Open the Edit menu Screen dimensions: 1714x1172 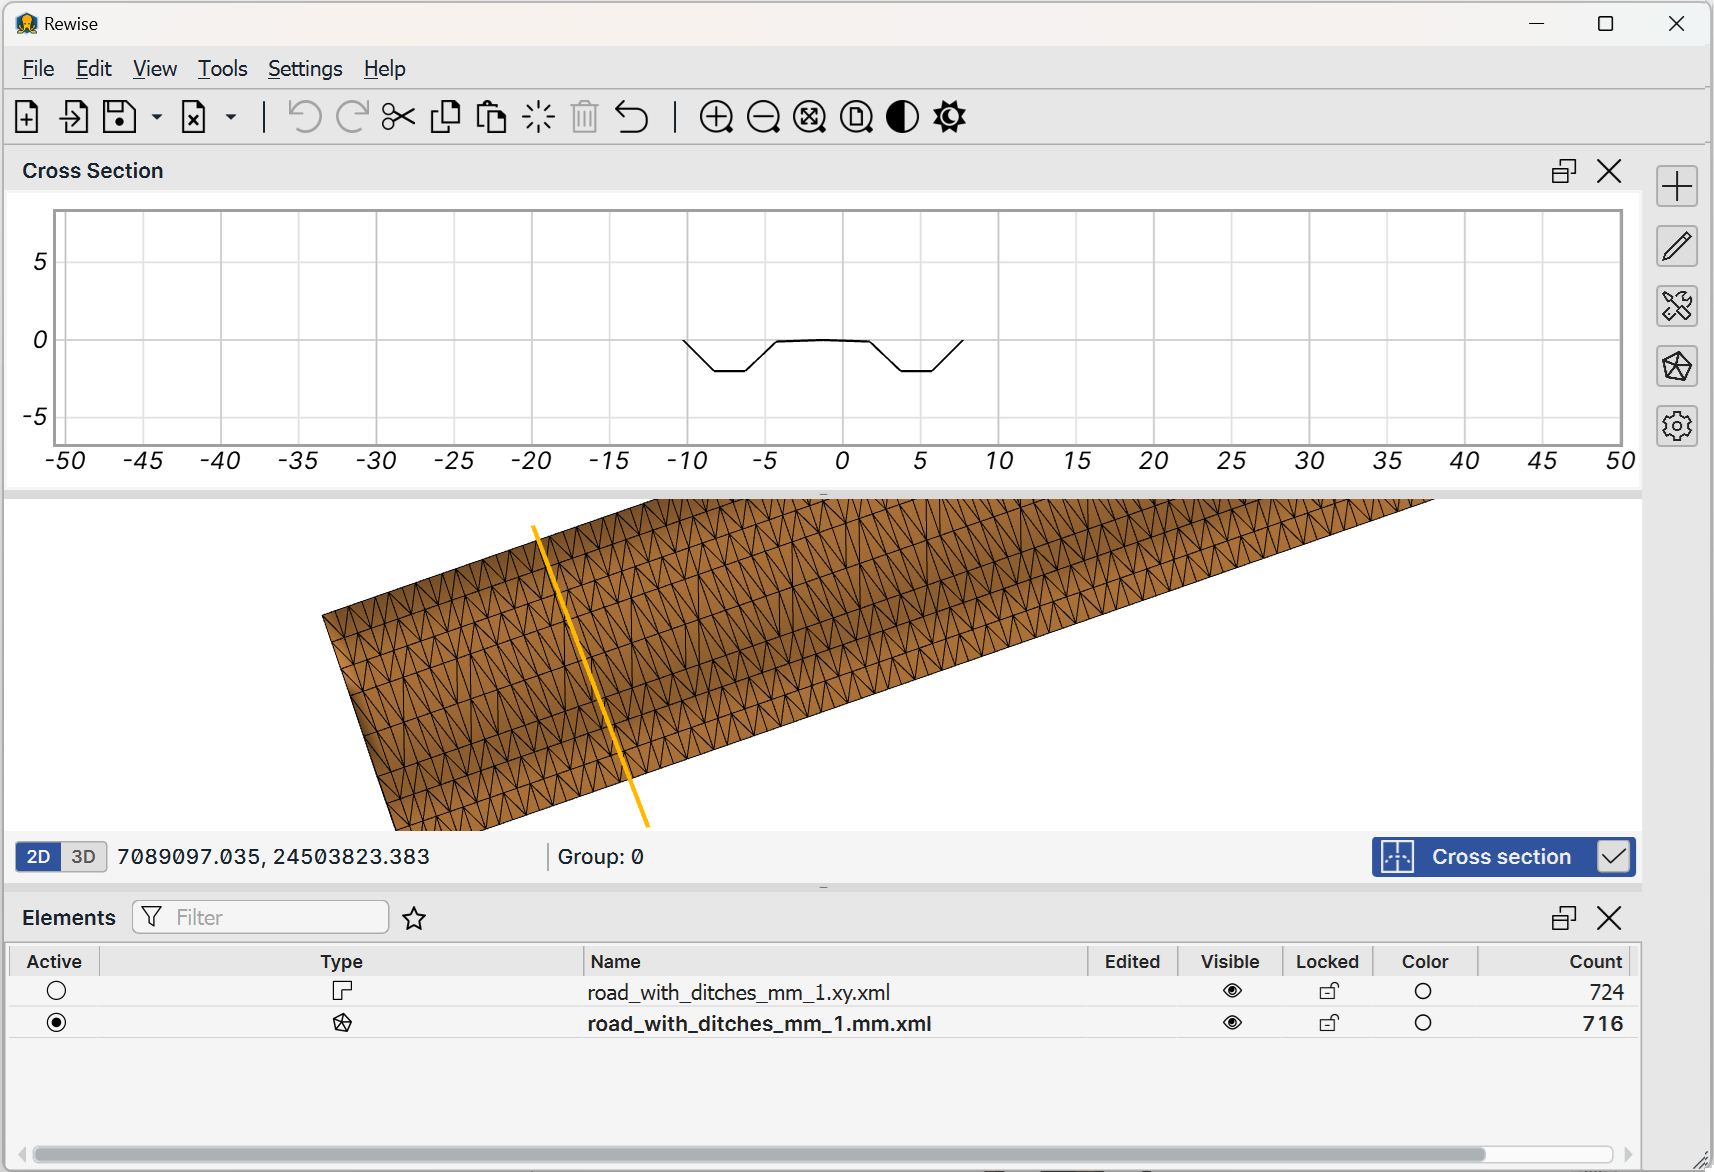[94, 69]
